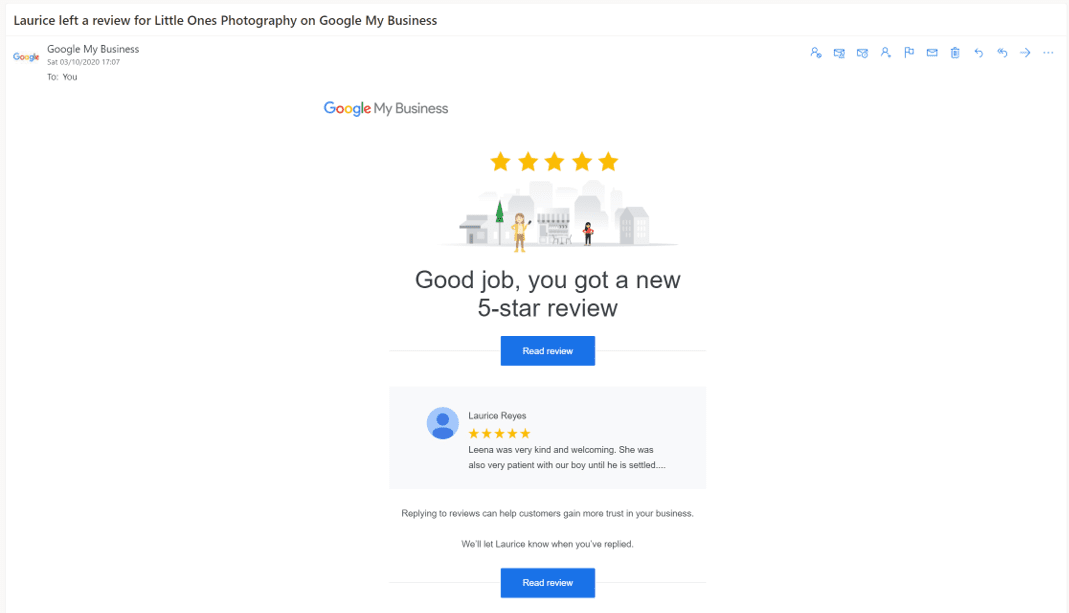This screenshot has width=1069, height=613.
Task: Forward this email with the arrow icon
Action: (x=1025, y=53)
